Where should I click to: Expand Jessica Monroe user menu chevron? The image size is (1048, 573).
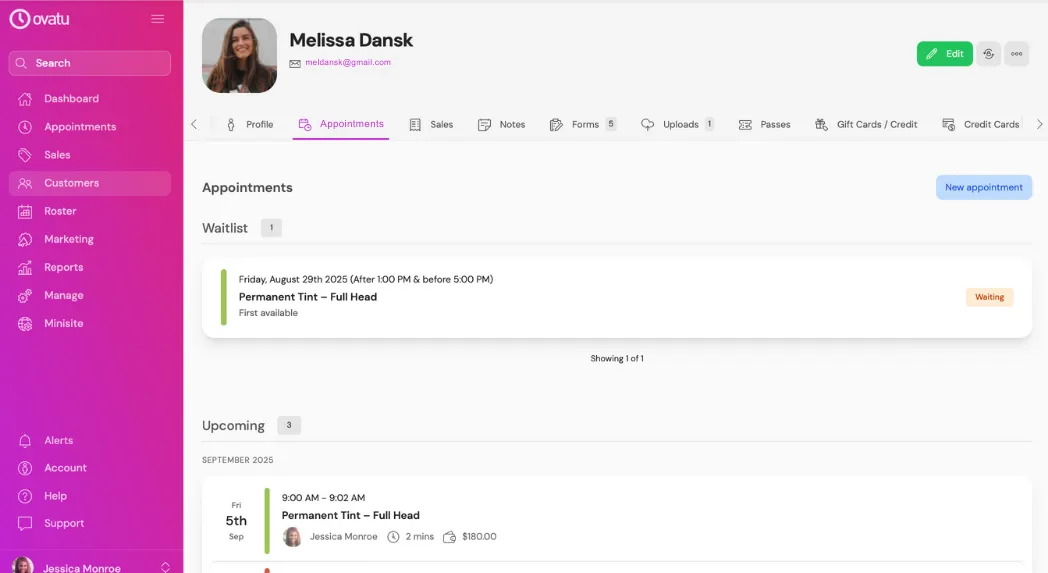tap(165, 568)
